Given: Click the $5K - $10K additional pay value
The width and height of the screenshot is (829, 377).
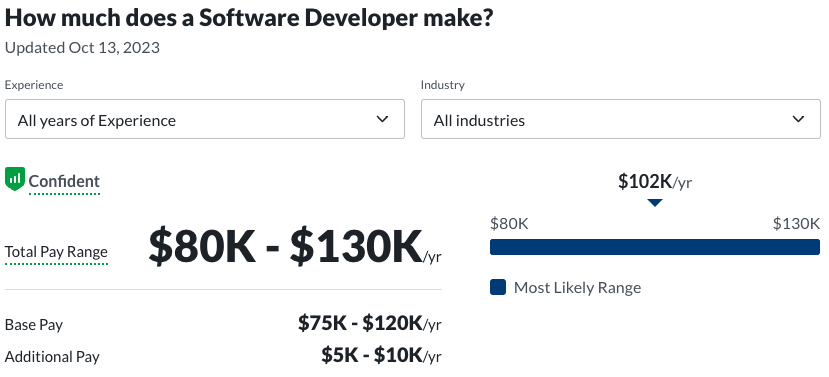Looking at the screenshot, I should [x=381, y=355].
